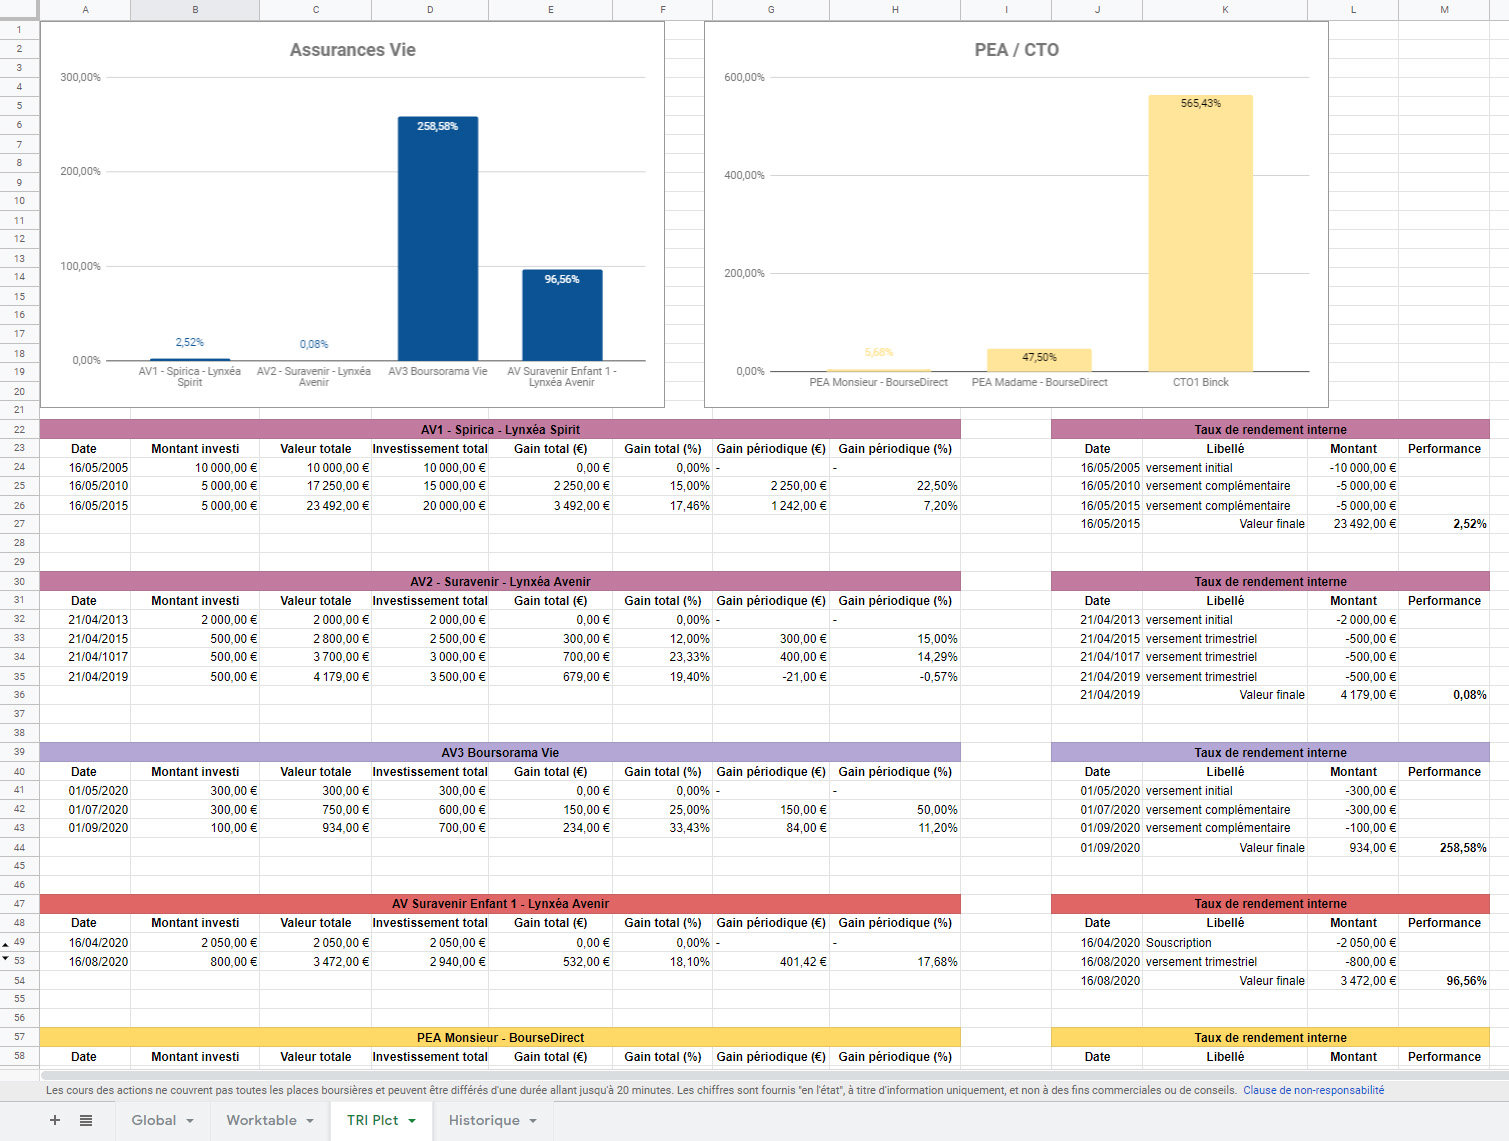This screenshot has width=1509, height=1141.
Task: Select the '565,43%' data label in chart
Action: (x=1201, y=103)
